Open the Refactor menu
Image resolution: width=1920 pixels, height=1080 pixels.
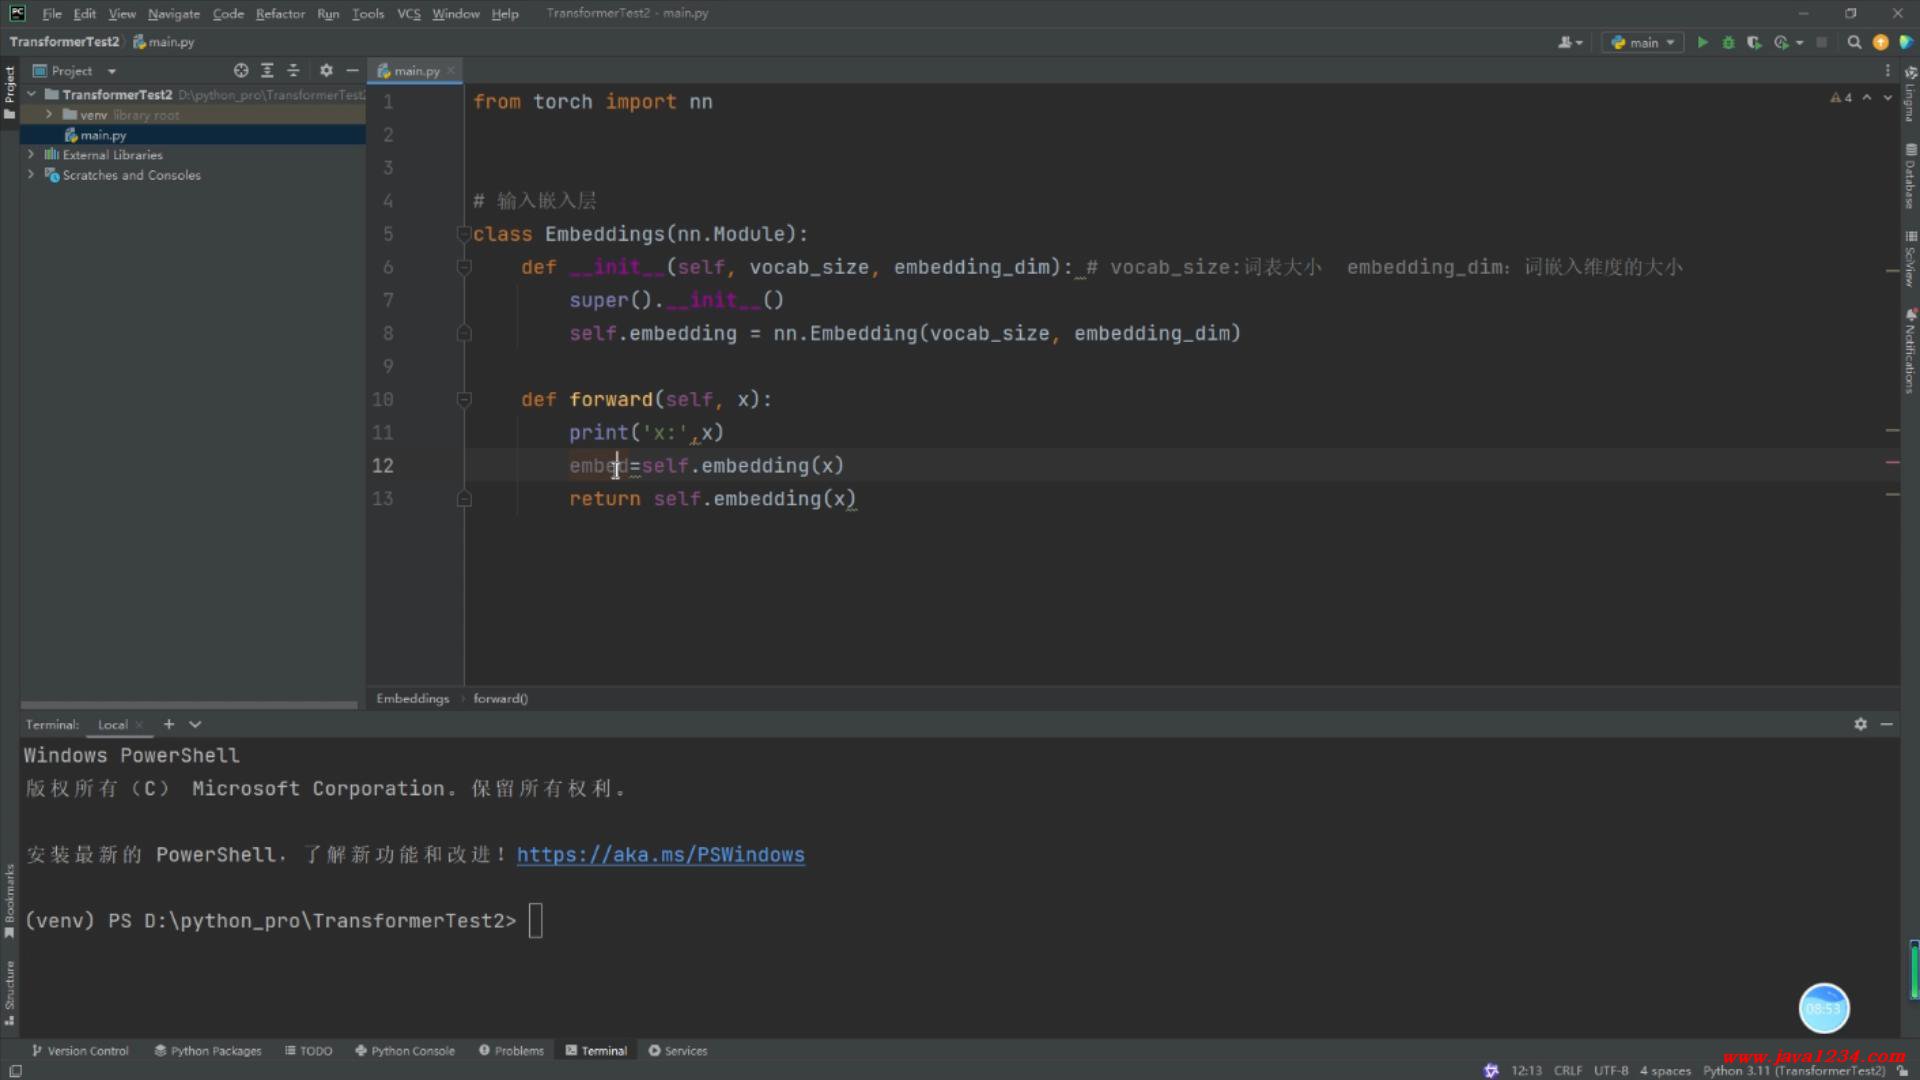coord(280,14)
